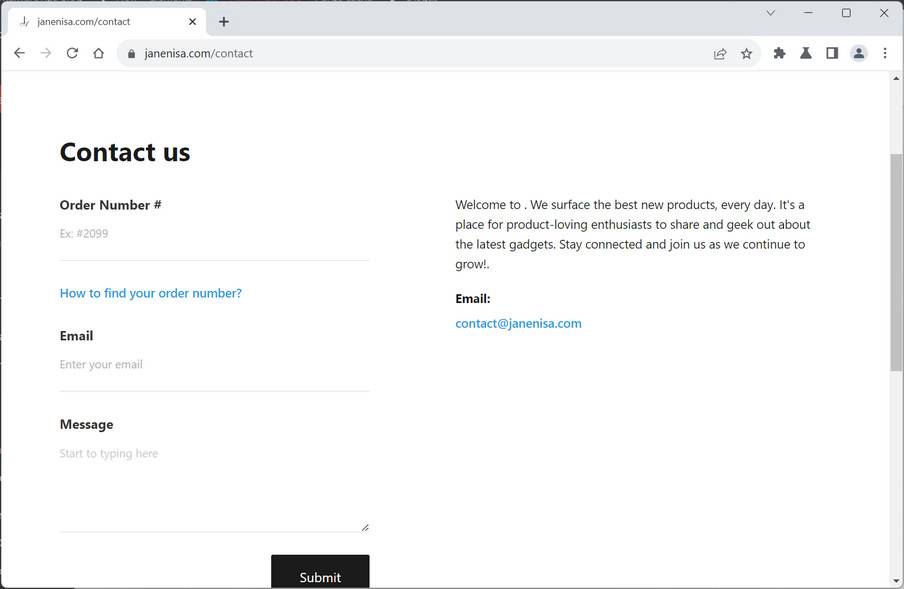This screenshot has width=904, height=589.
Task: Bookmark this page with the star icon
Action: pyautogui.click(x=746, y=54)
